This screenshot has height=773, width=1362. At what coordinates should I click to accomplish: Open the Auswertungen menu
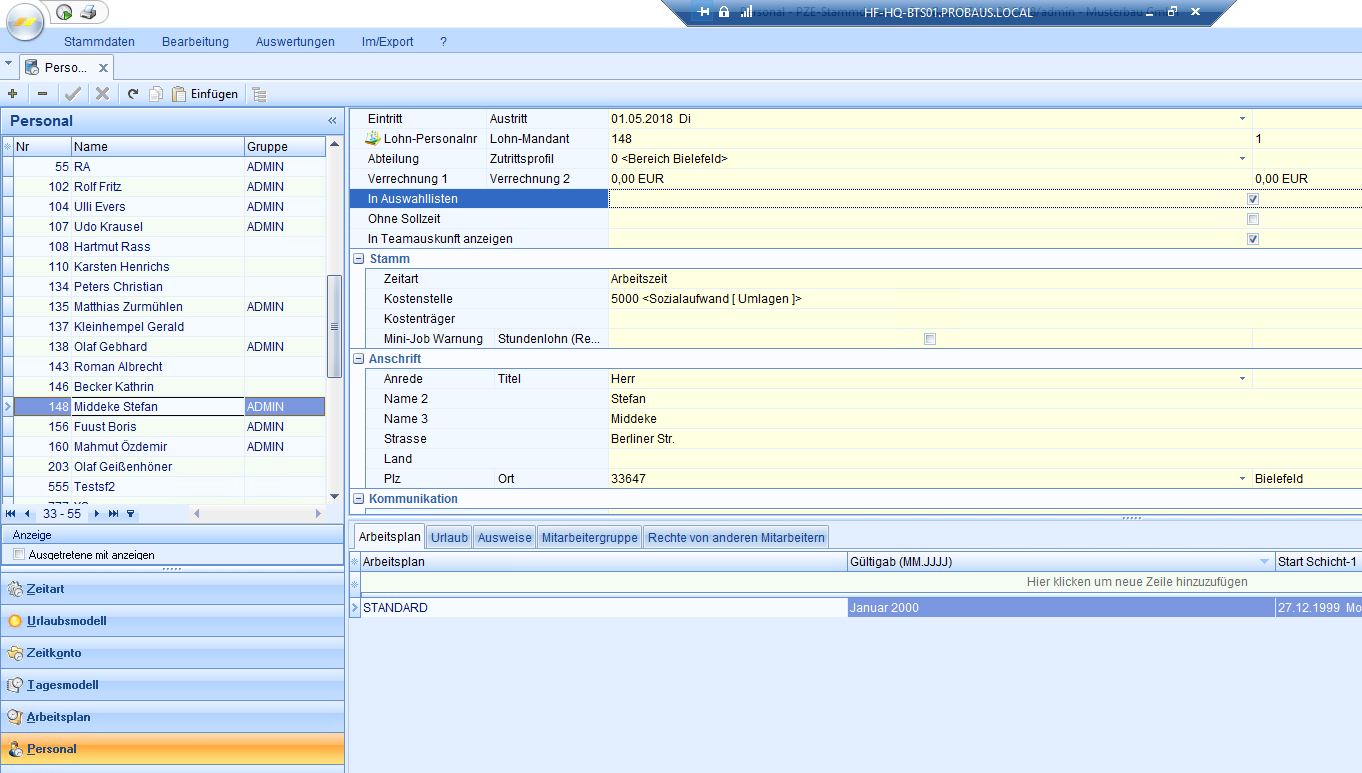tap(295, 42)
